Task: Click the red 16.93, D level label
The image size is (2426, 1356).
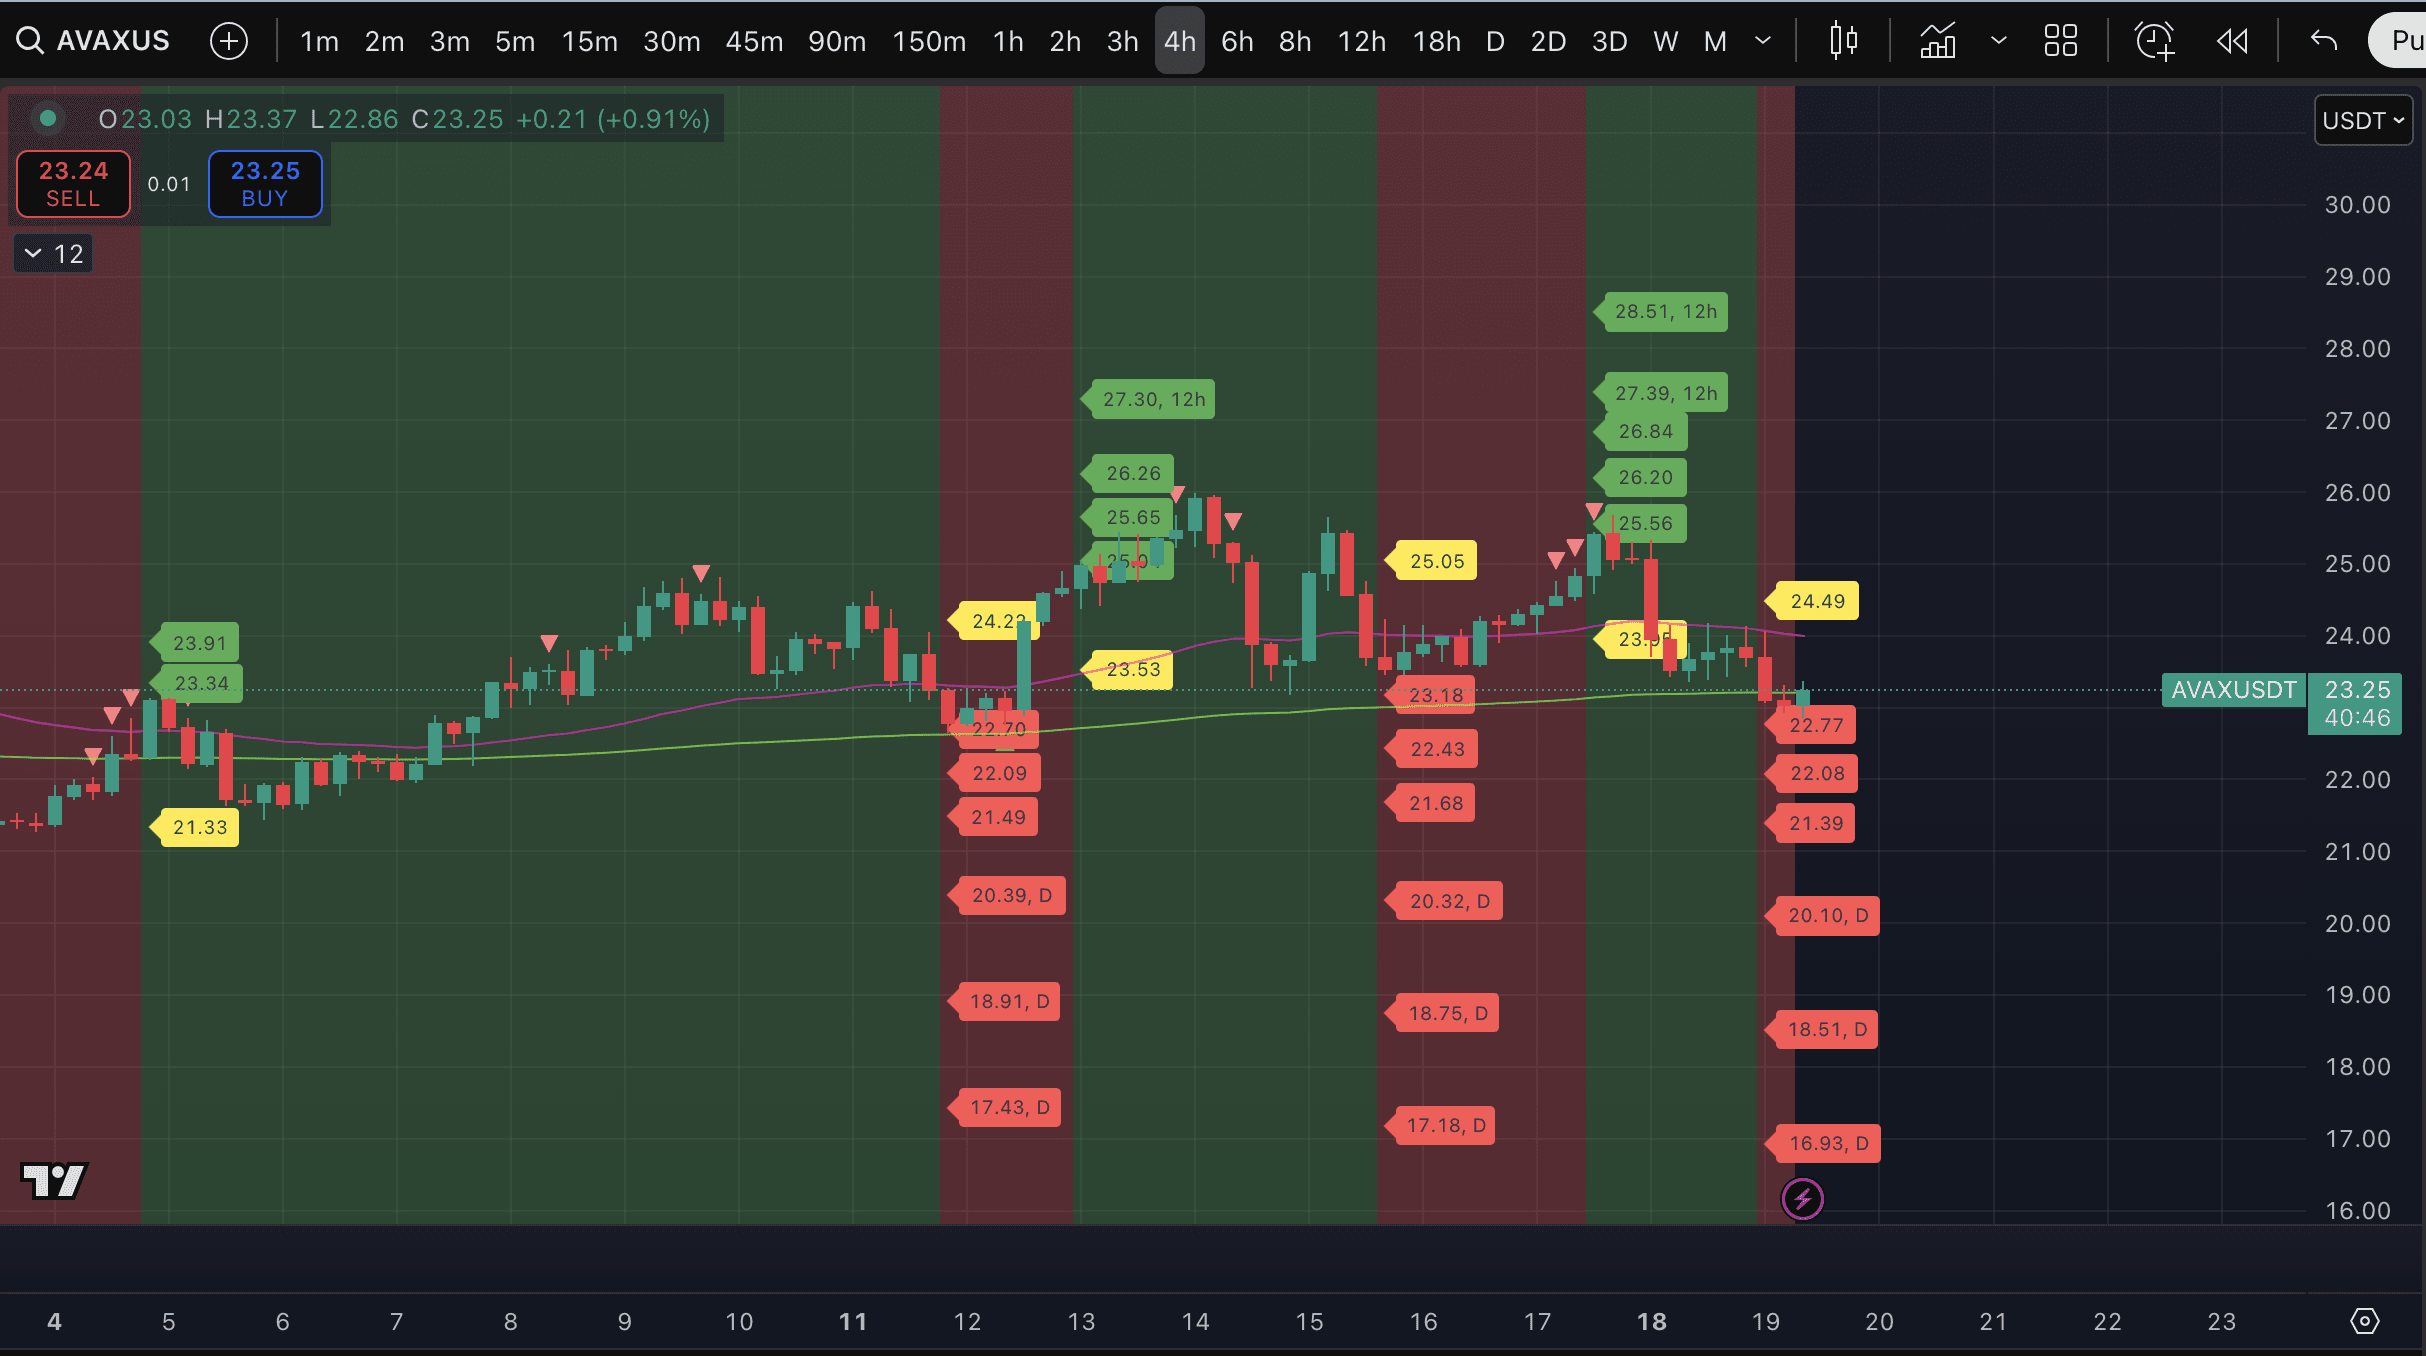Action: tap(1823, 1143)
